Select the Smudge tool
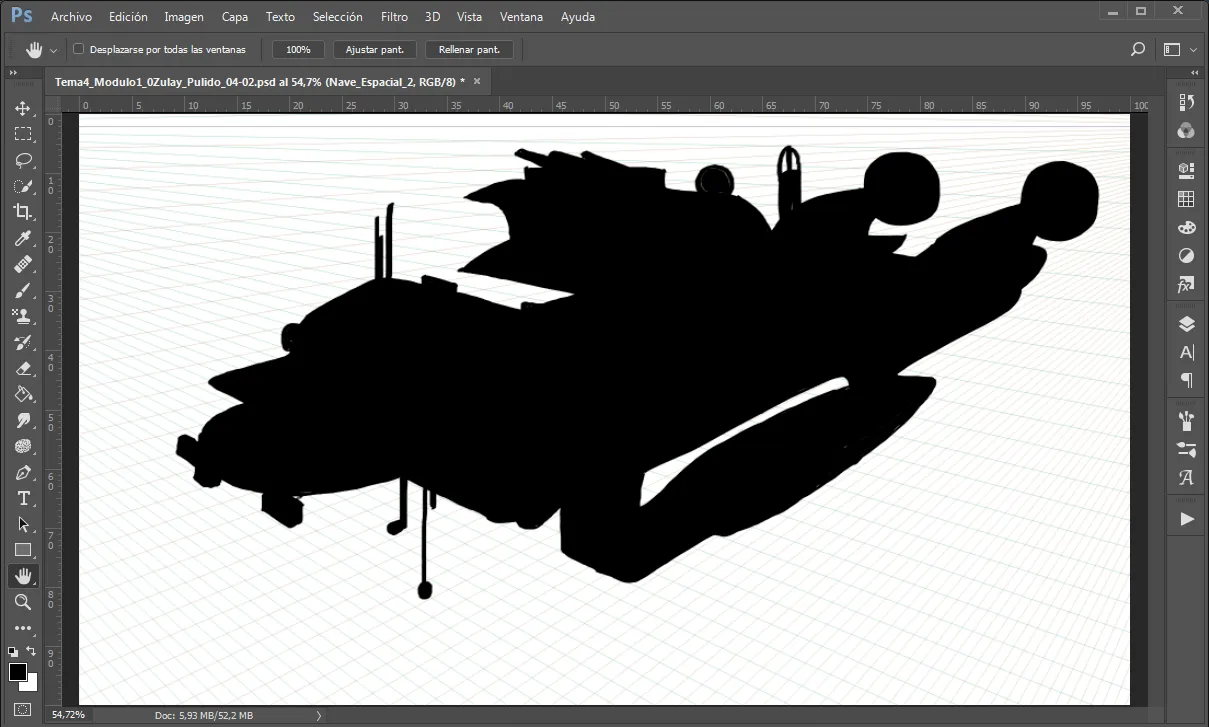 pos(23,420)
